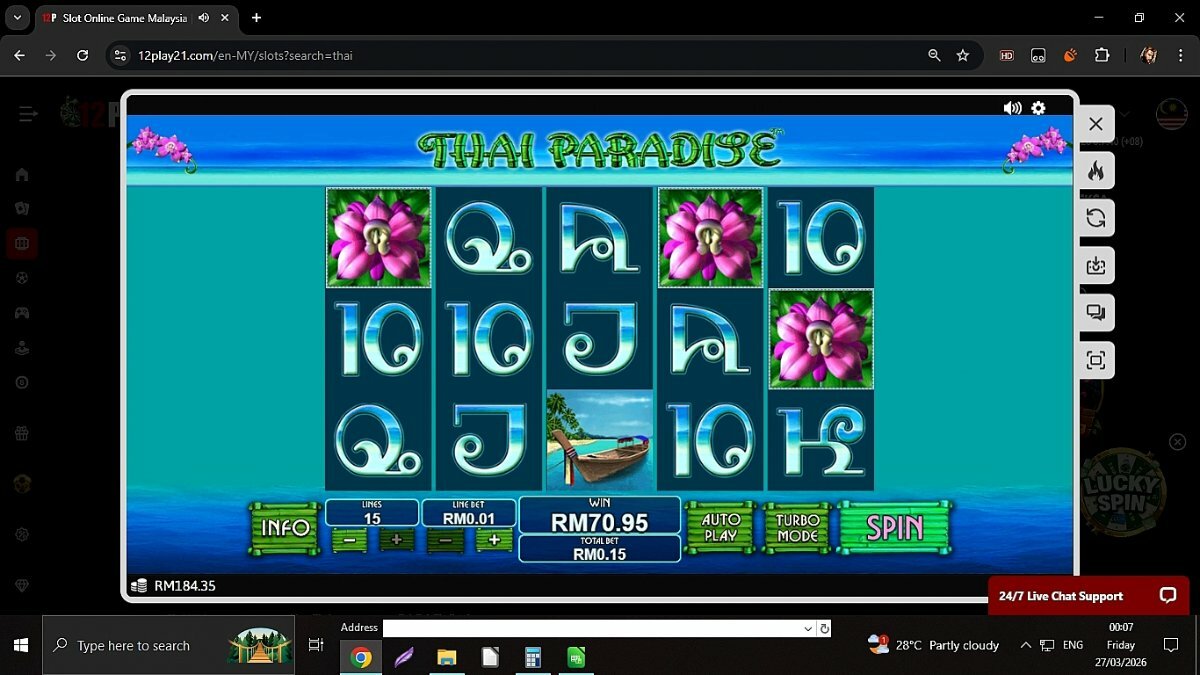Screen dimensions: 1200x675
Task: Increase line bet with plus button
Action: 494,540
